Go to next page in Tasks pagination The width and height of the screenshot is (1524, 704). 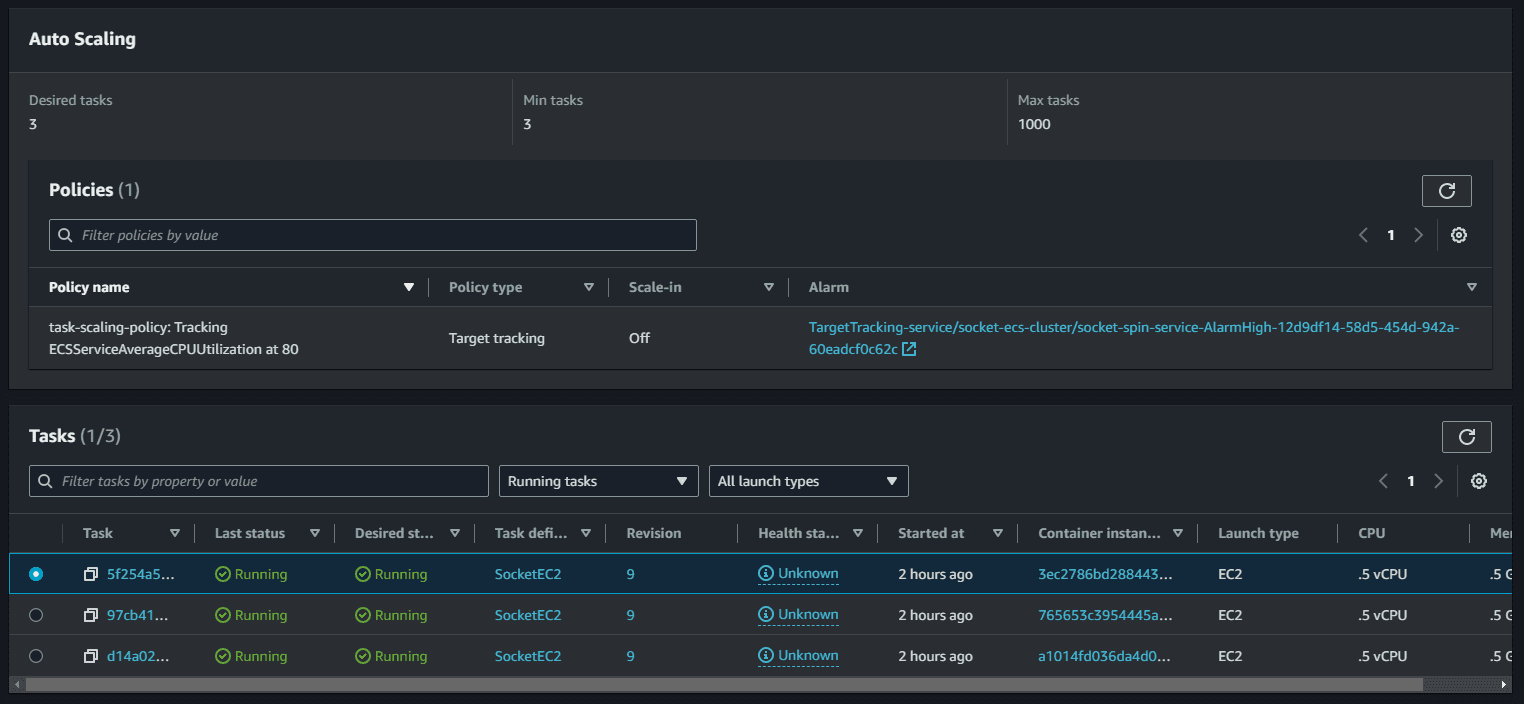[x=1438, y=481]
